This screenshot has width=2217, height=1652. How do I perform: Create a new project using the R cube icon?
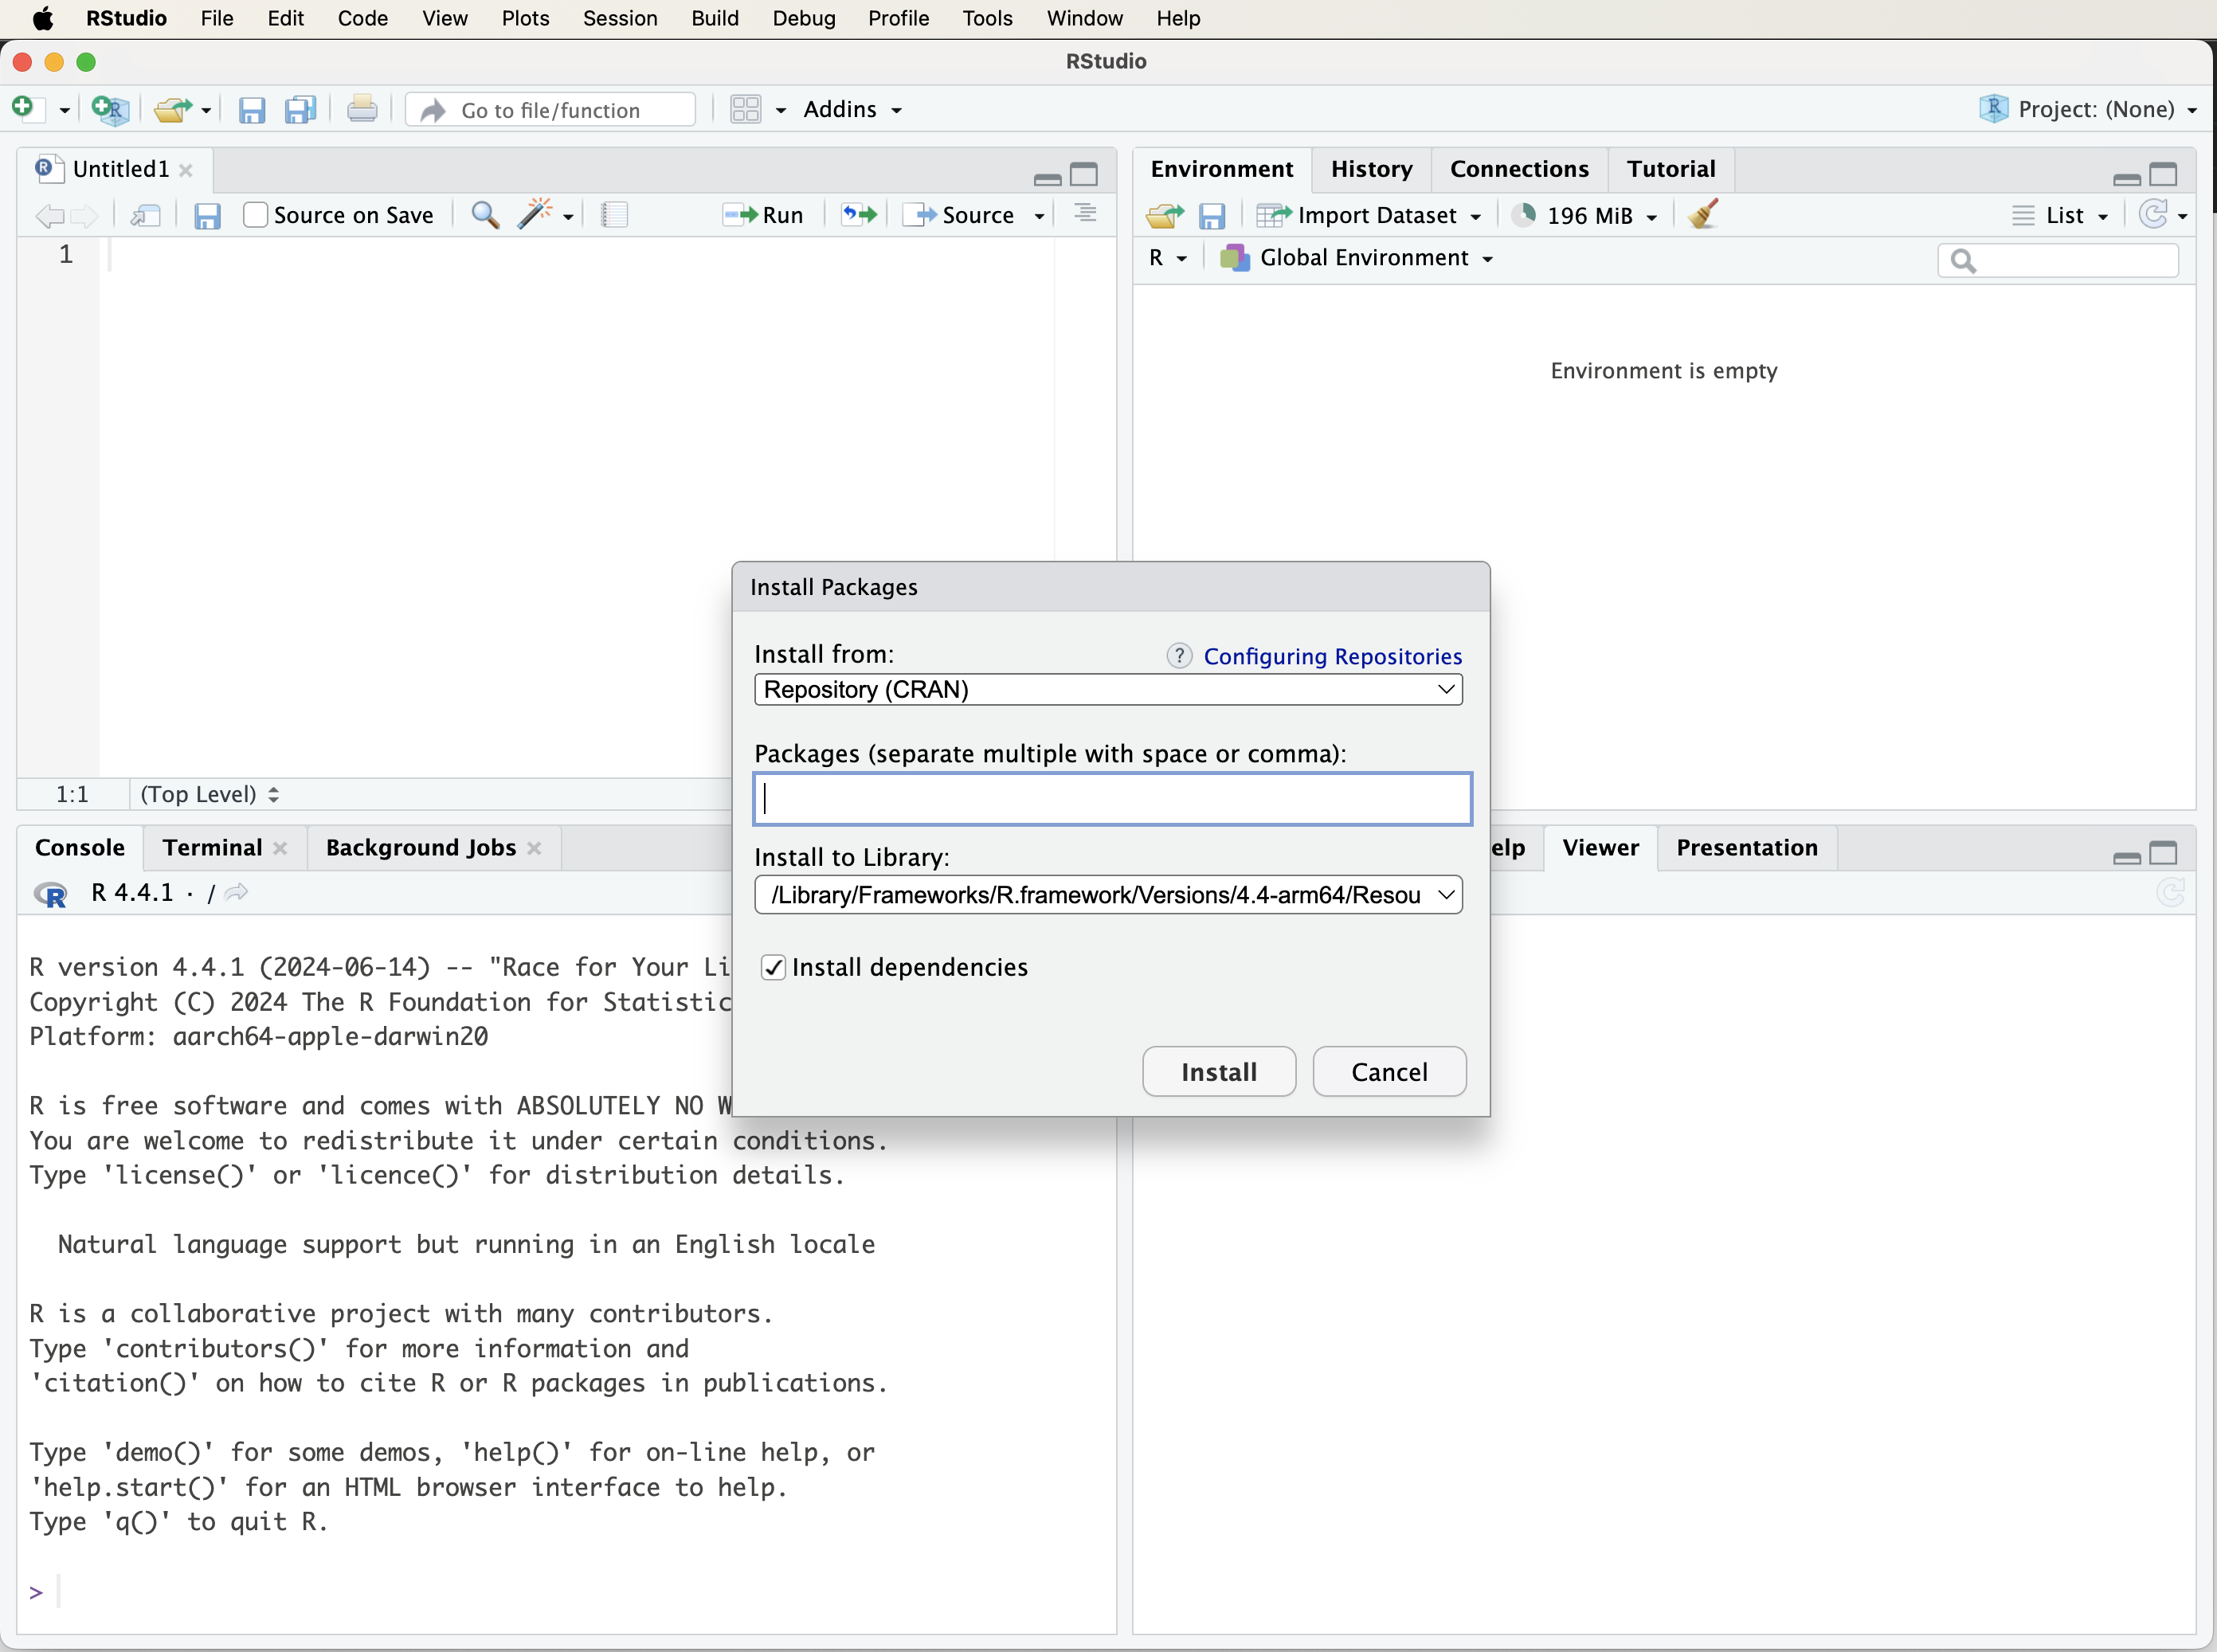(x=110, y=110)
